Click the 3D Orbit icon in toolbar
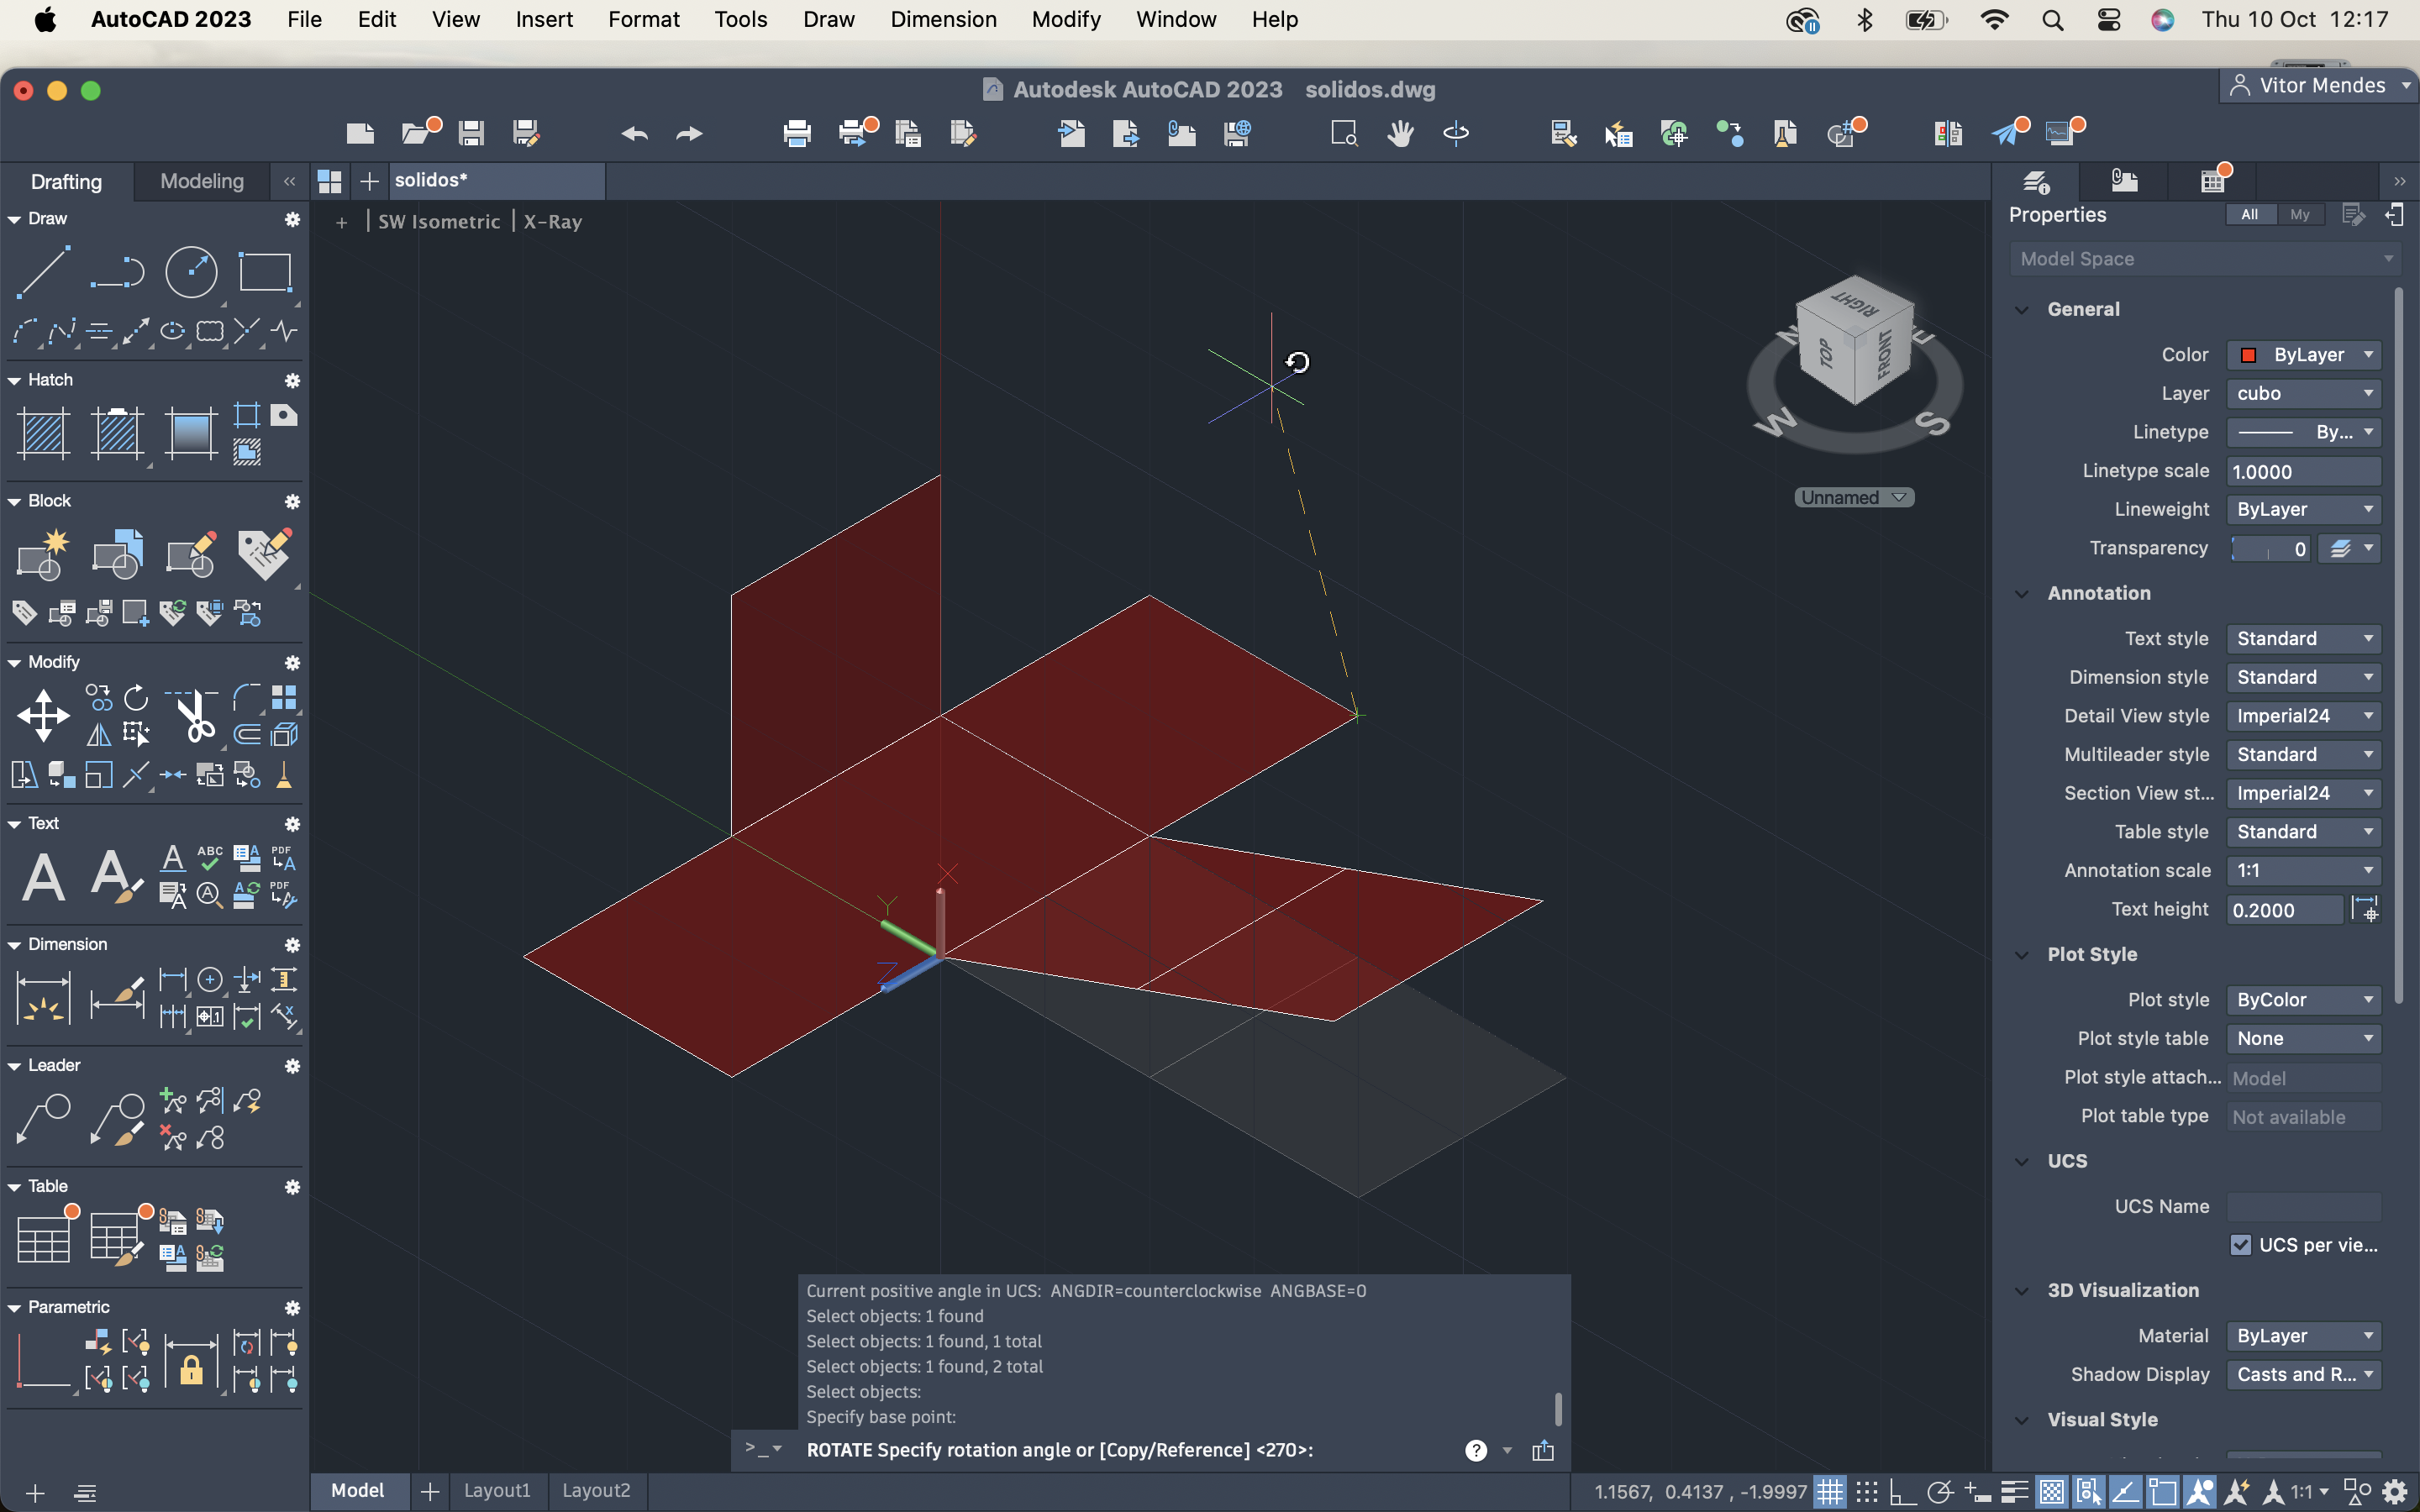 1456,133
